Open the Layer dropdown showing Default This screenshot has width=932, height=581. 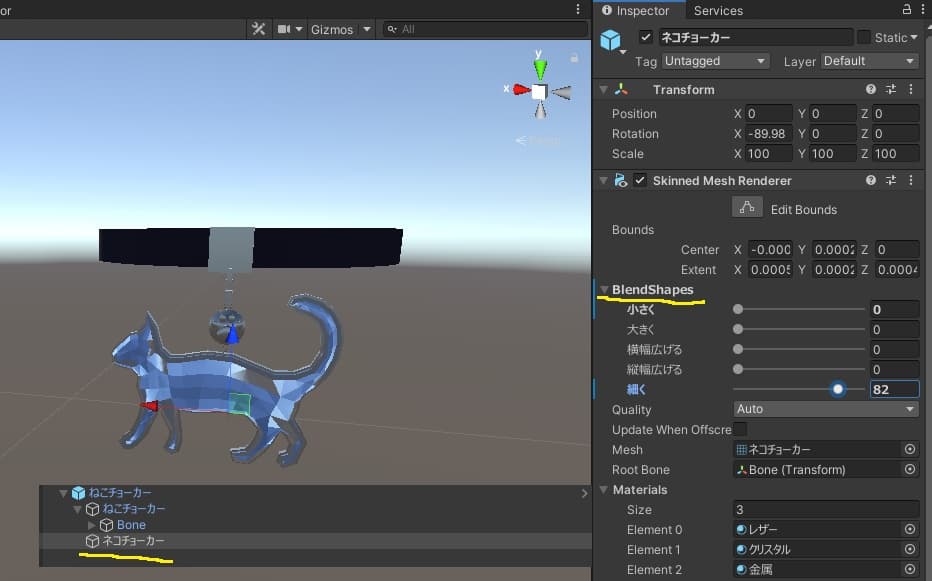pos(868,61)
